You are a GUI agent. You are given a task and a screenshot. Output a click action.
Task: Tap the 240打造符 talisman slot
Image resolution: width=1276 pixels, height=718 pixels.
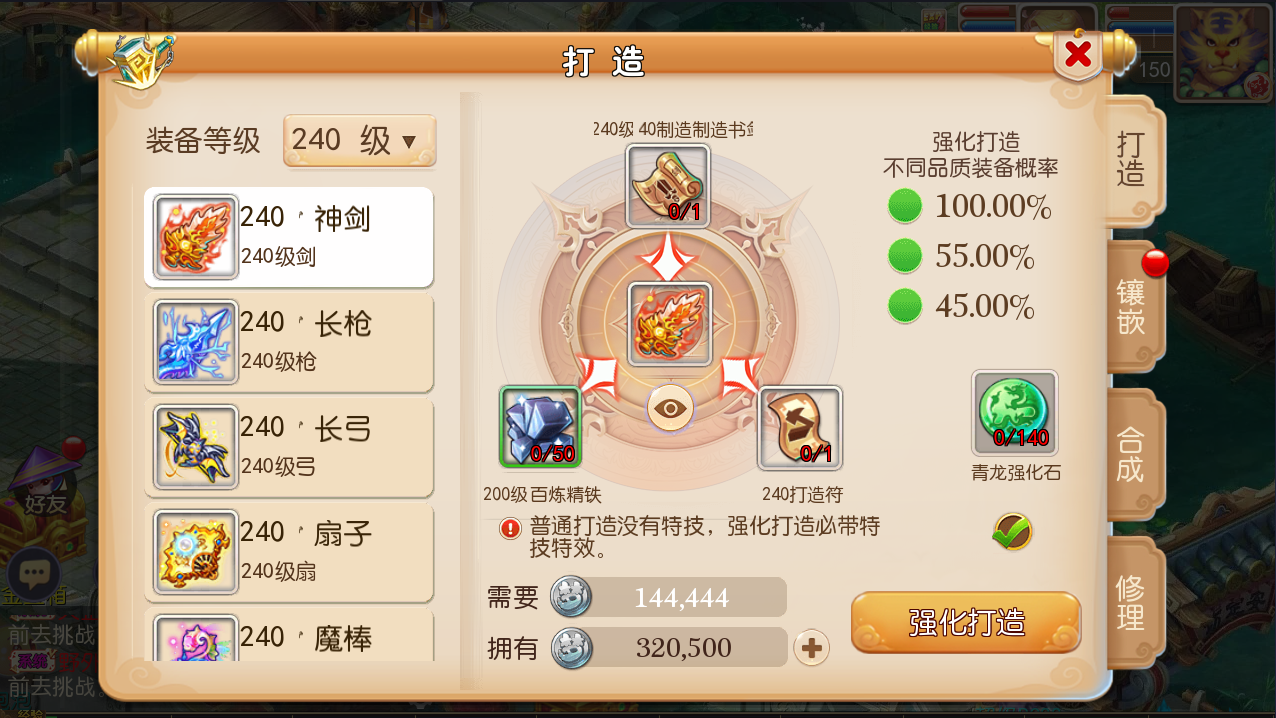click(800, 428)
